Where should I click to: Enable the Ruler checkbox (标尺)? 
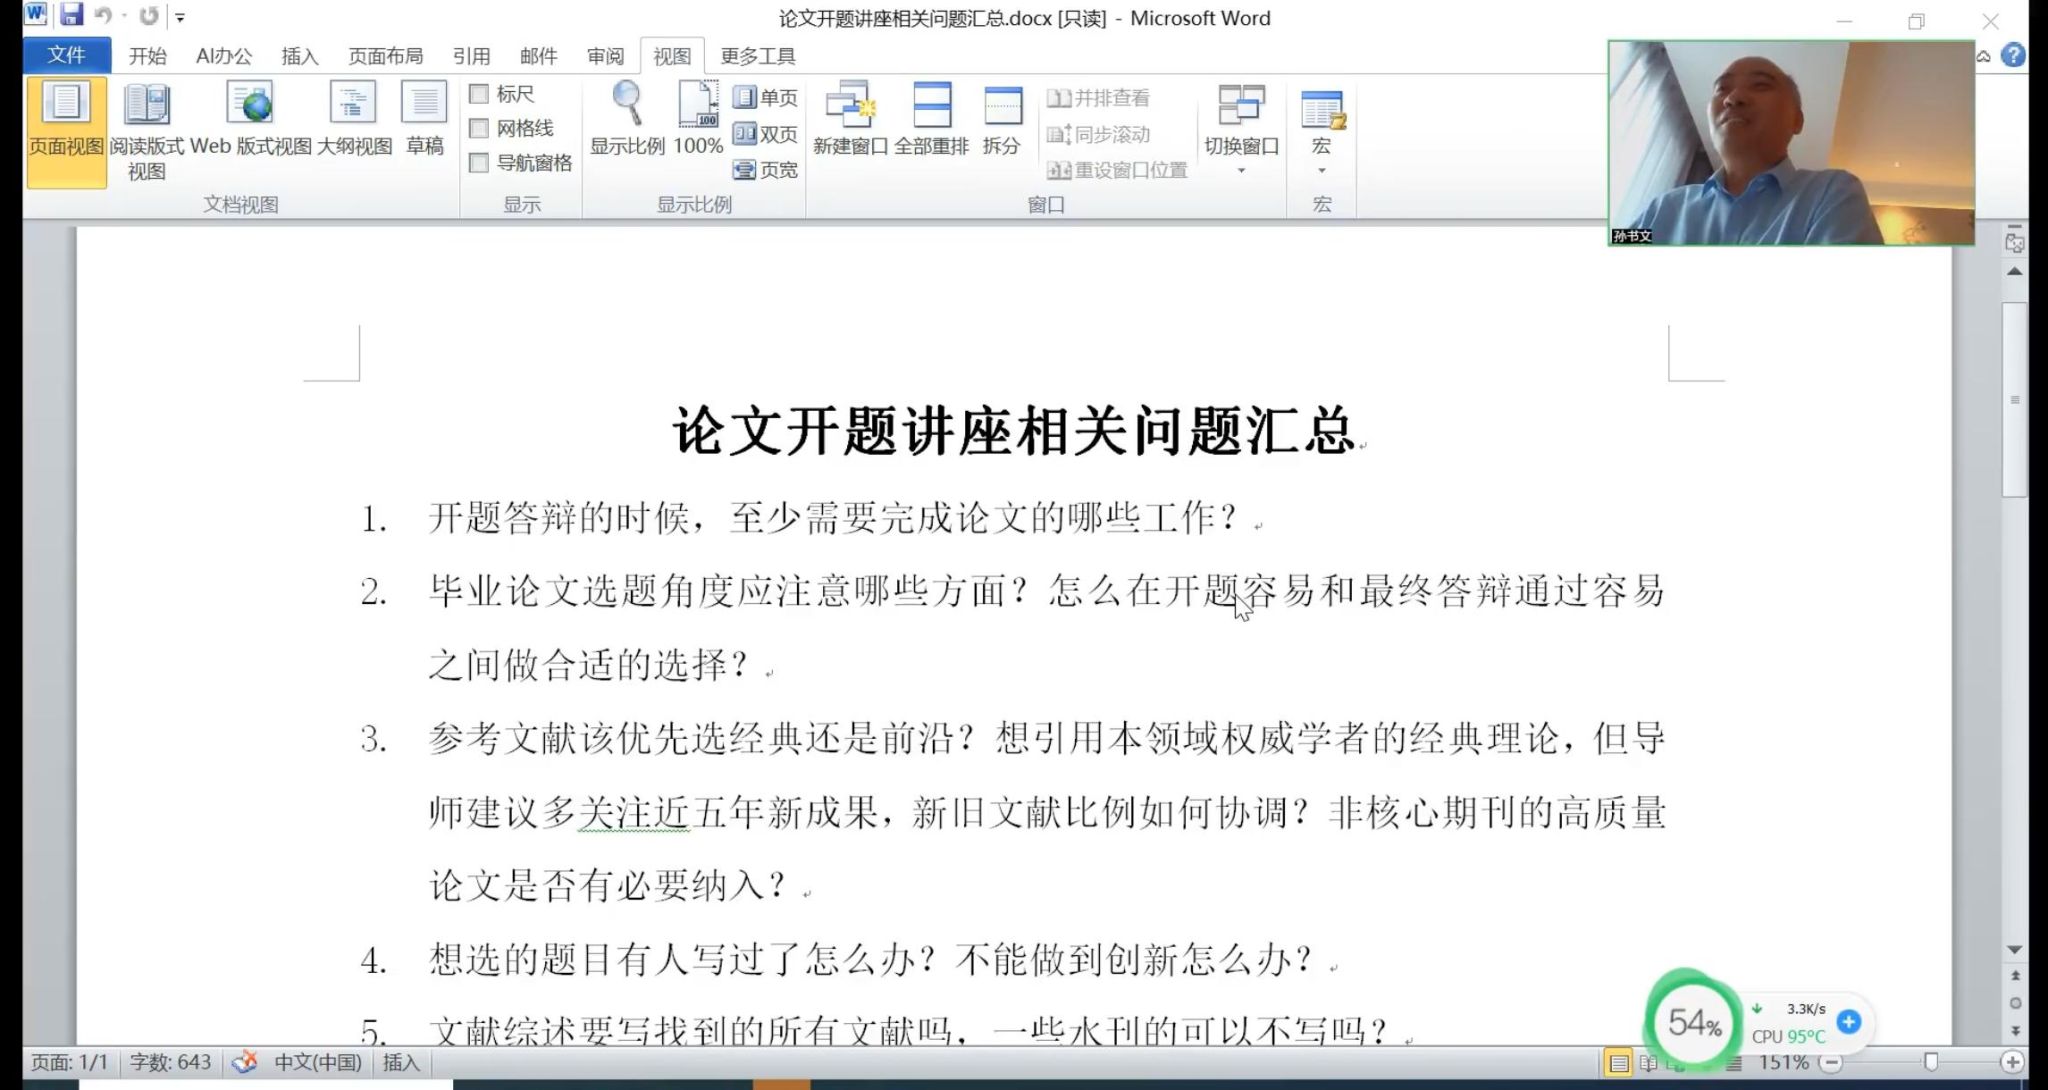(480, 94)
